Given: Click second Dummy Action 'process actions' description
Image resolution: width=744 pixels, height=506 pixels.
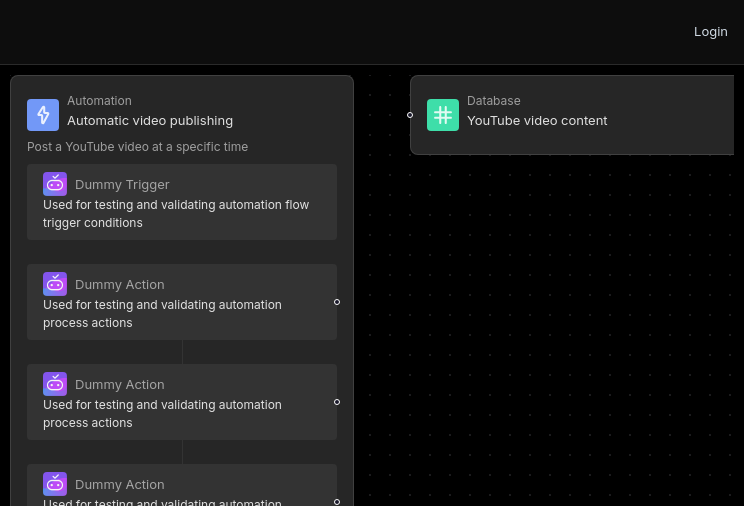Looking at the screenshot, I should [88, 423].
